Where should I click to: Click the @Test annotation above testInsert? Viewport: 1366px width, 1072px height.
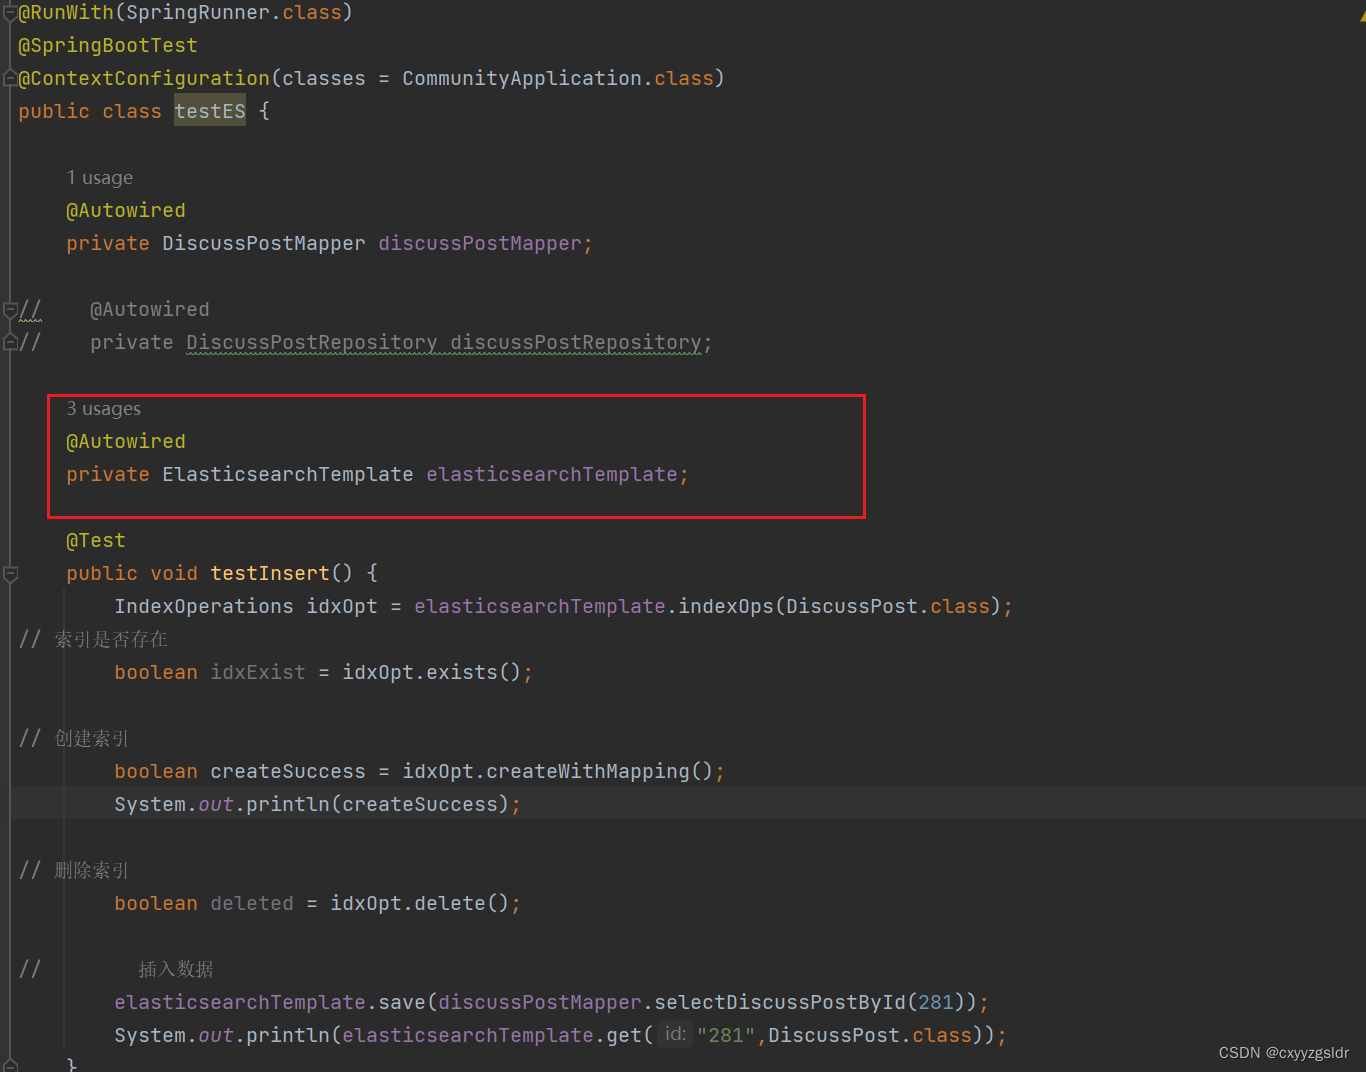(95, 540)
